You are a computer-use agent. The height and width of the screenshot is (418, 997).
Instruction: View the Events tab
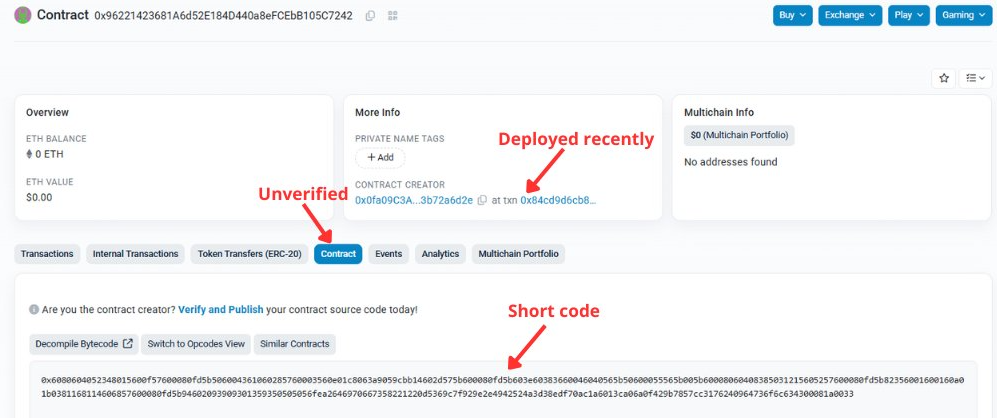click(388, 254)
